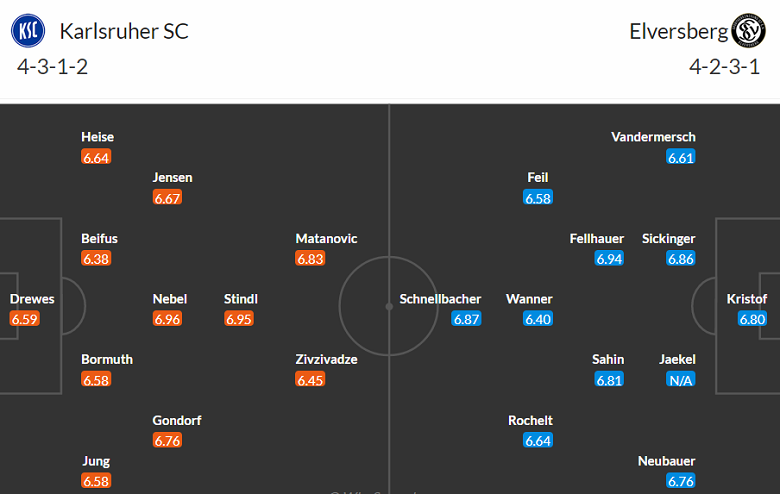
Task: Click goalkeeper Drewes on the pitch
Action: (x=32, y=299)
